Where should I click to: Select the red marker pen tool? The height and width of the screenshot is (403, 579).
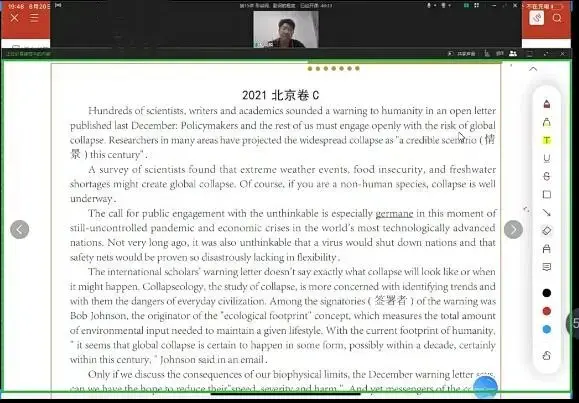[x=547, y=104]
